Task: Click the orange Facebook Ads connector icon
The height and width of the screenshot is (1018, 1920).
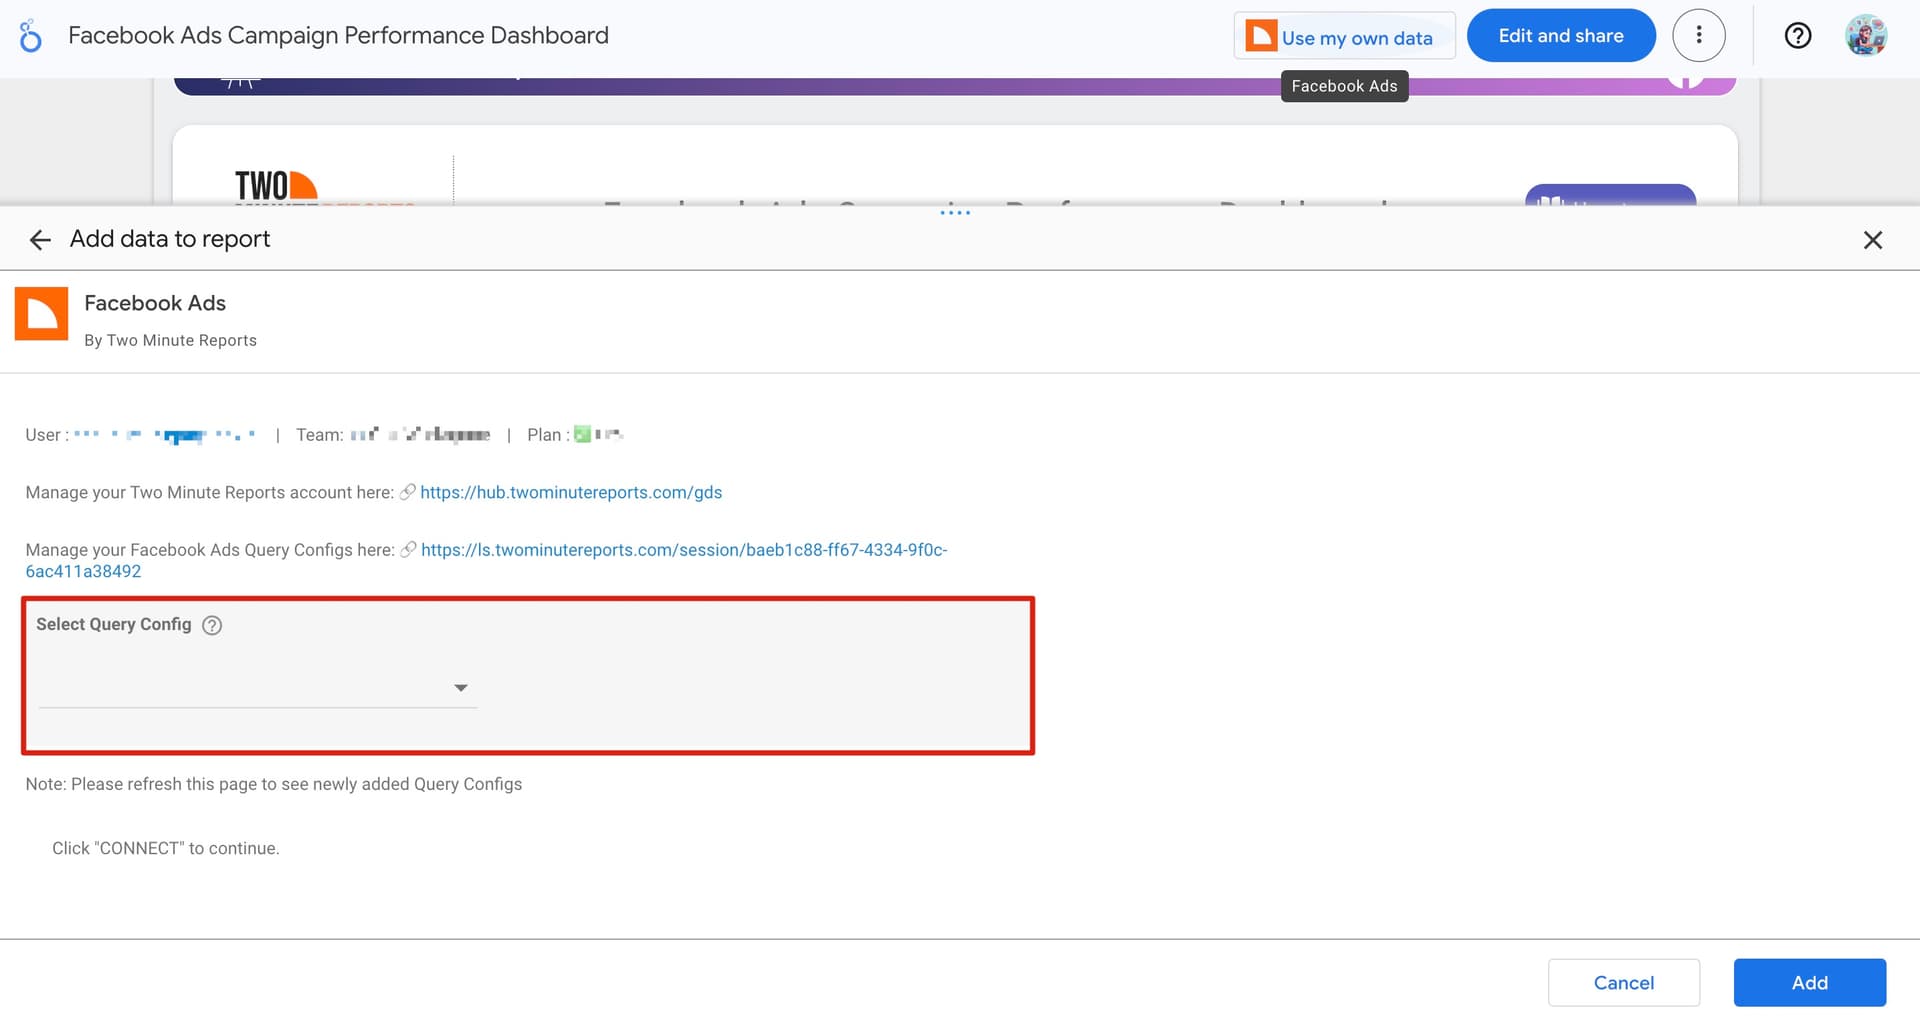Action: pos(41,313)
